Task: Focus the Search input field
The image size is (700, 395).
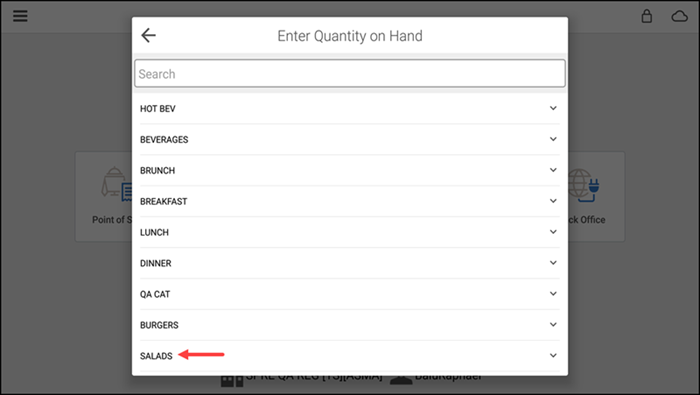Action: (x=350, y=73)
